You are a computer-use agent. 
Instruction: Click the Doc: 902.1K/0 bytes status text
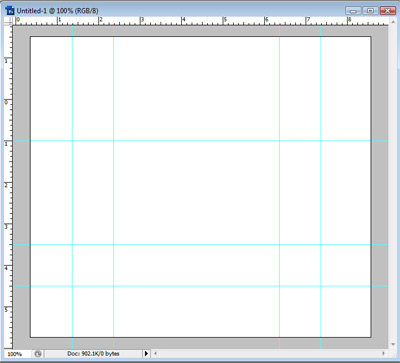point(93,353)
